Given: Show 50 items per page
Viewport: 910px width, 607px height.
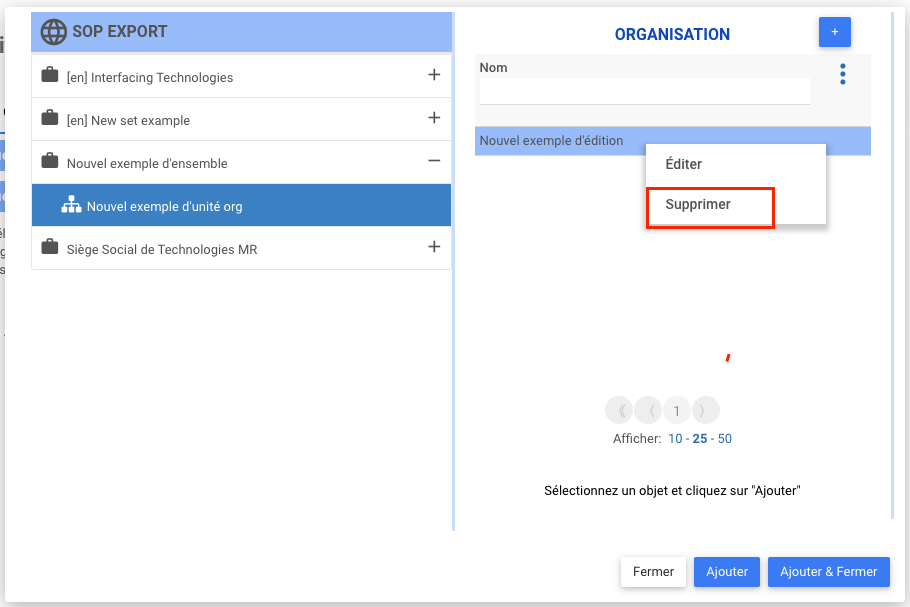Looking at the screenshot, I should point(725,439).
